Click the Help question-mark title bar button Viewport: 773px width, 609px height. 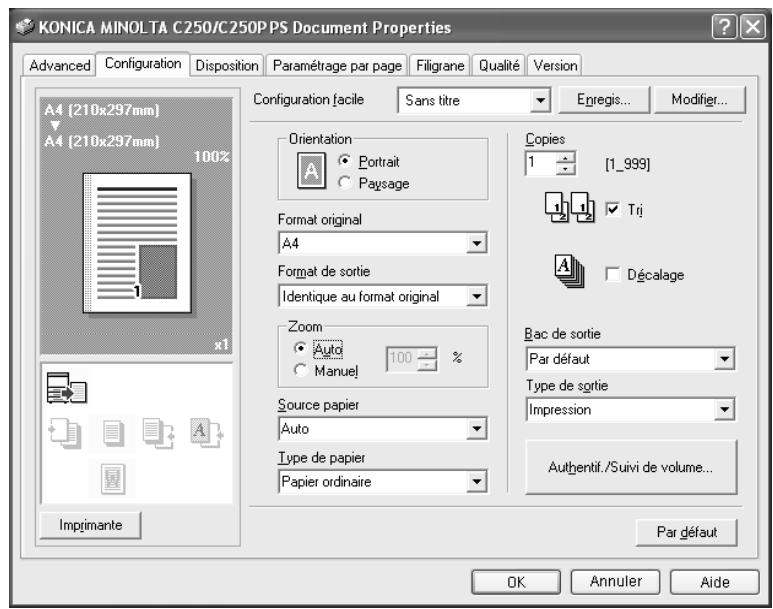[724, 27]
